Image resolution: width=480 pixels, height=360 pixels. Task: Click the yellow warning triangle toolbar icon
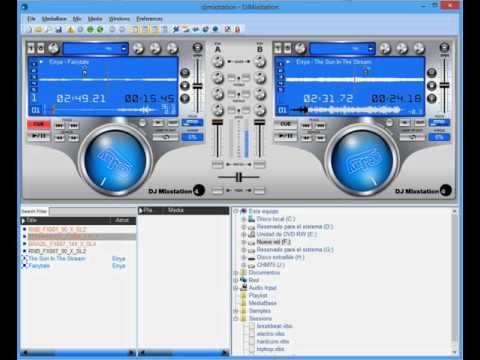[70, 29]
